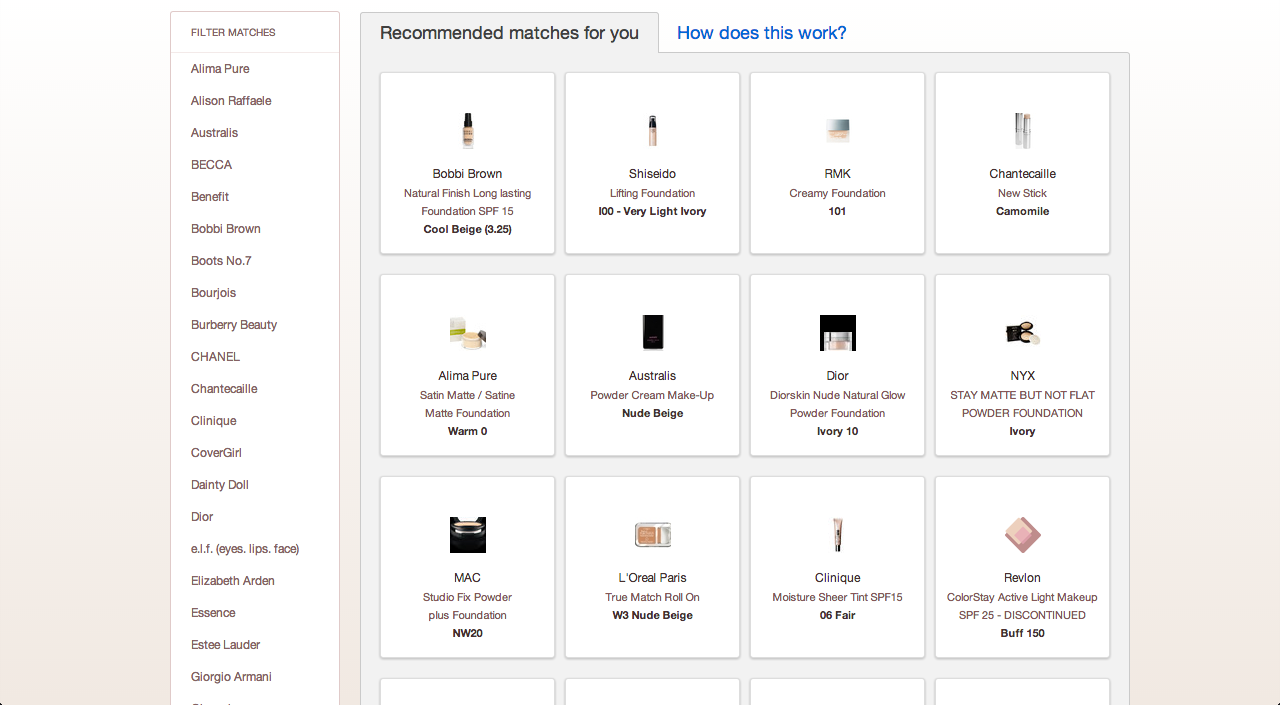Filter matches by Alison Raffaele

(x=231, y=101)
